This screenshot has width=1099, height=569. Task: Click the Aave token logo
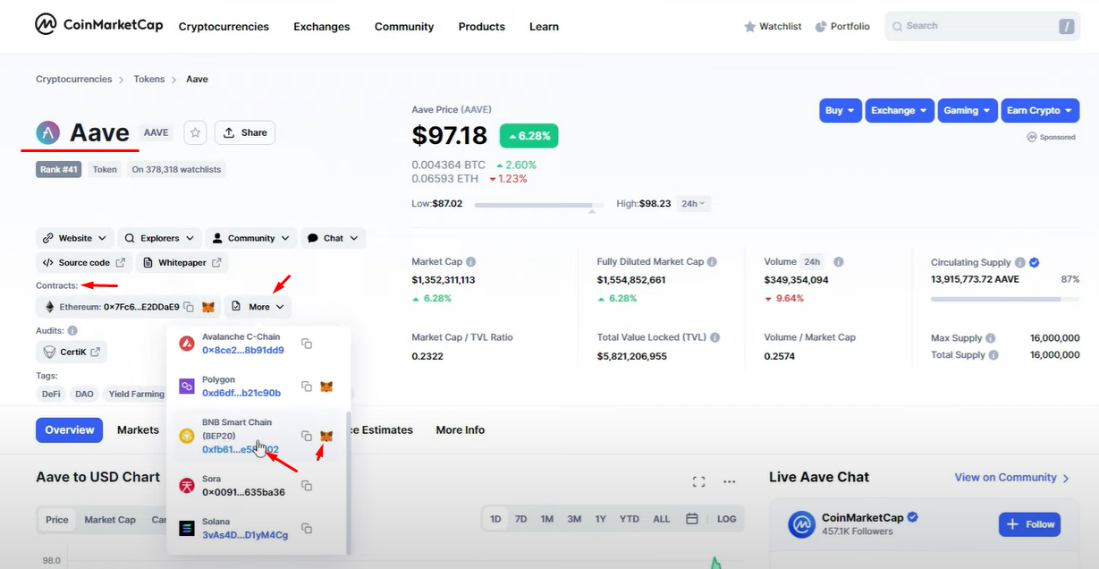48,132
